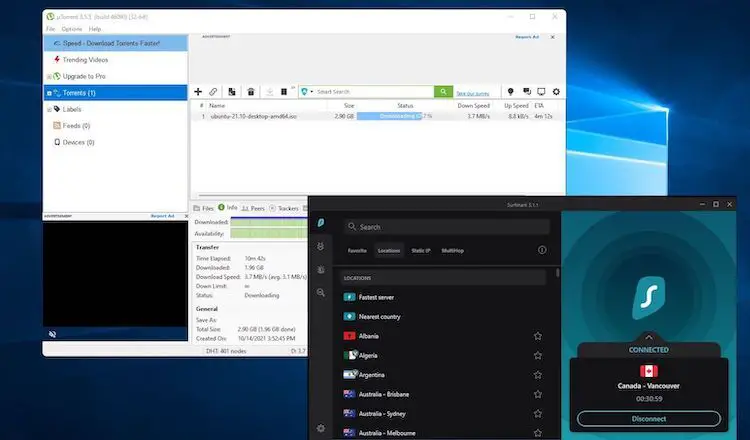Image resolution: width=750 pixels, height=440 pixels.
Task: Toggle favorite star for Australia - Brisbane
Action: coord(538,394)
